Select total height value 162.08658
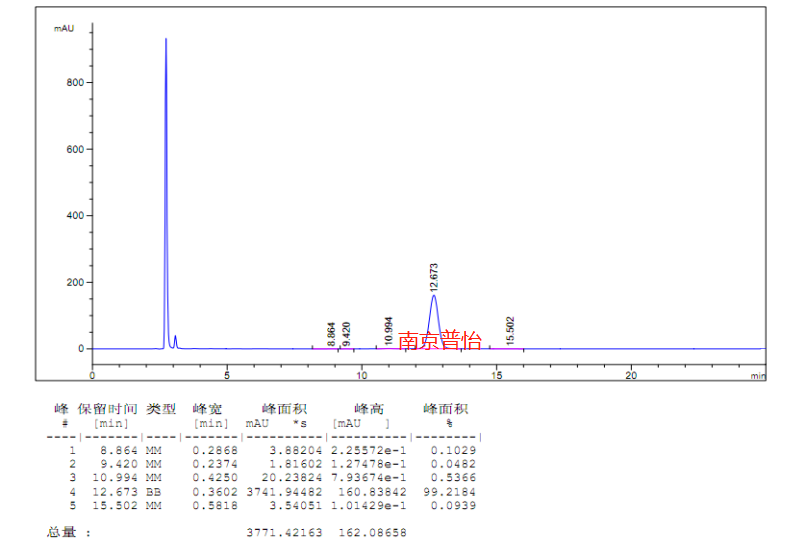Viewport: 787px width, 548px height. coord(369,533)
